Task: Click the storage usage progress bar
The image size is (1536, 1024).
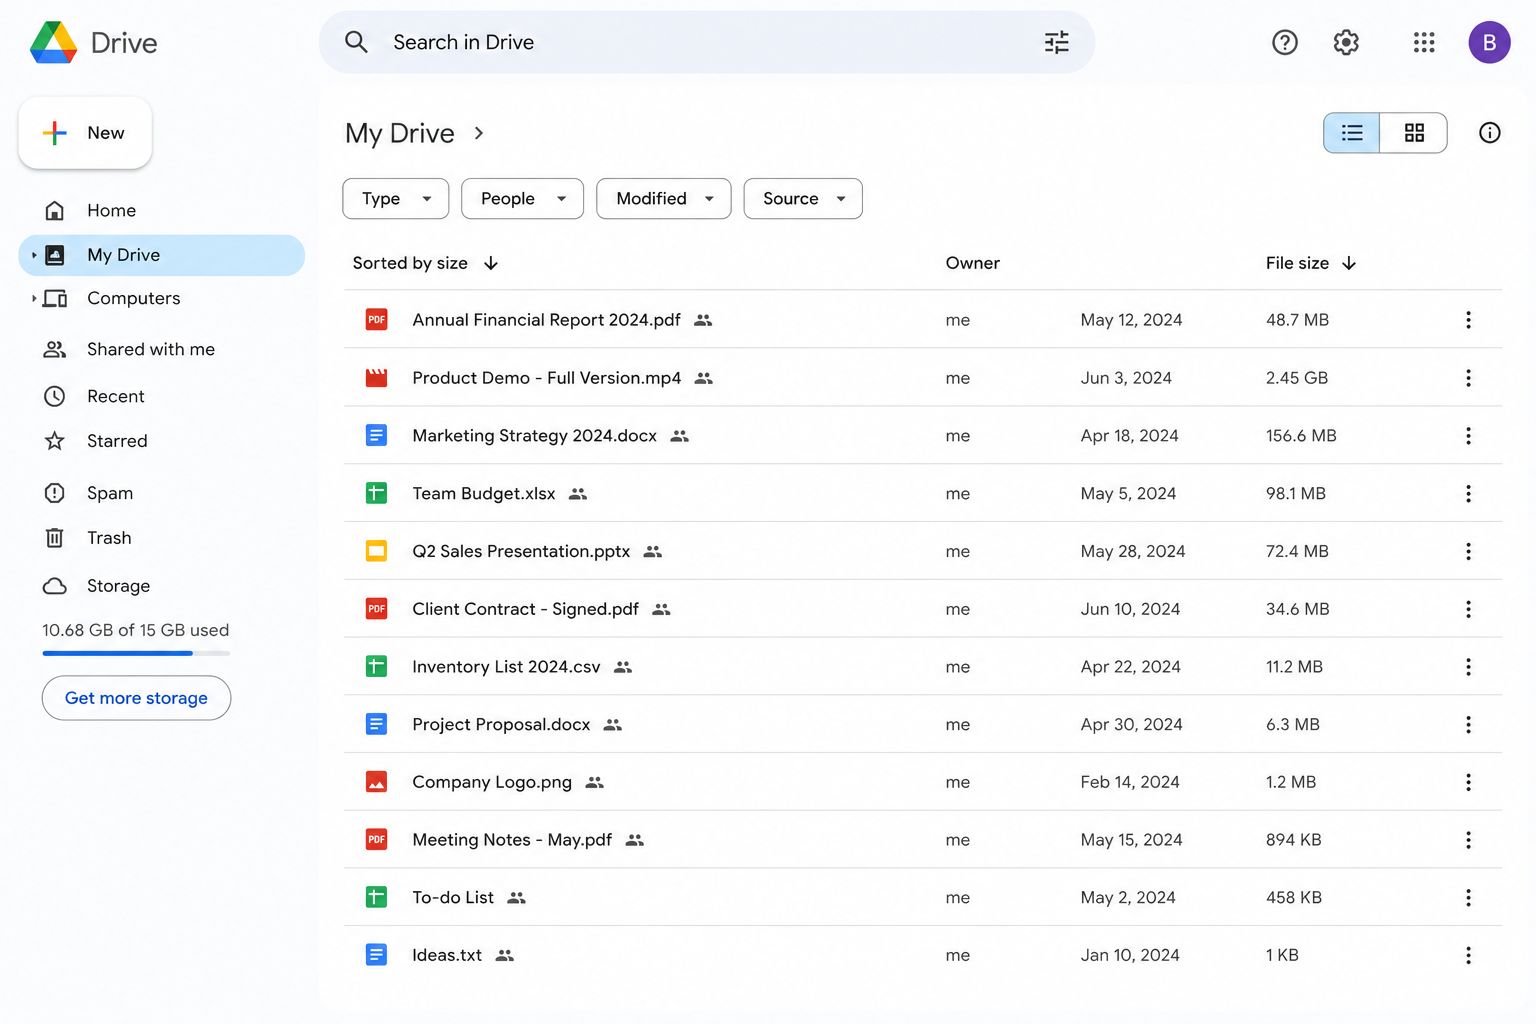Action: (x=136, y=653)
